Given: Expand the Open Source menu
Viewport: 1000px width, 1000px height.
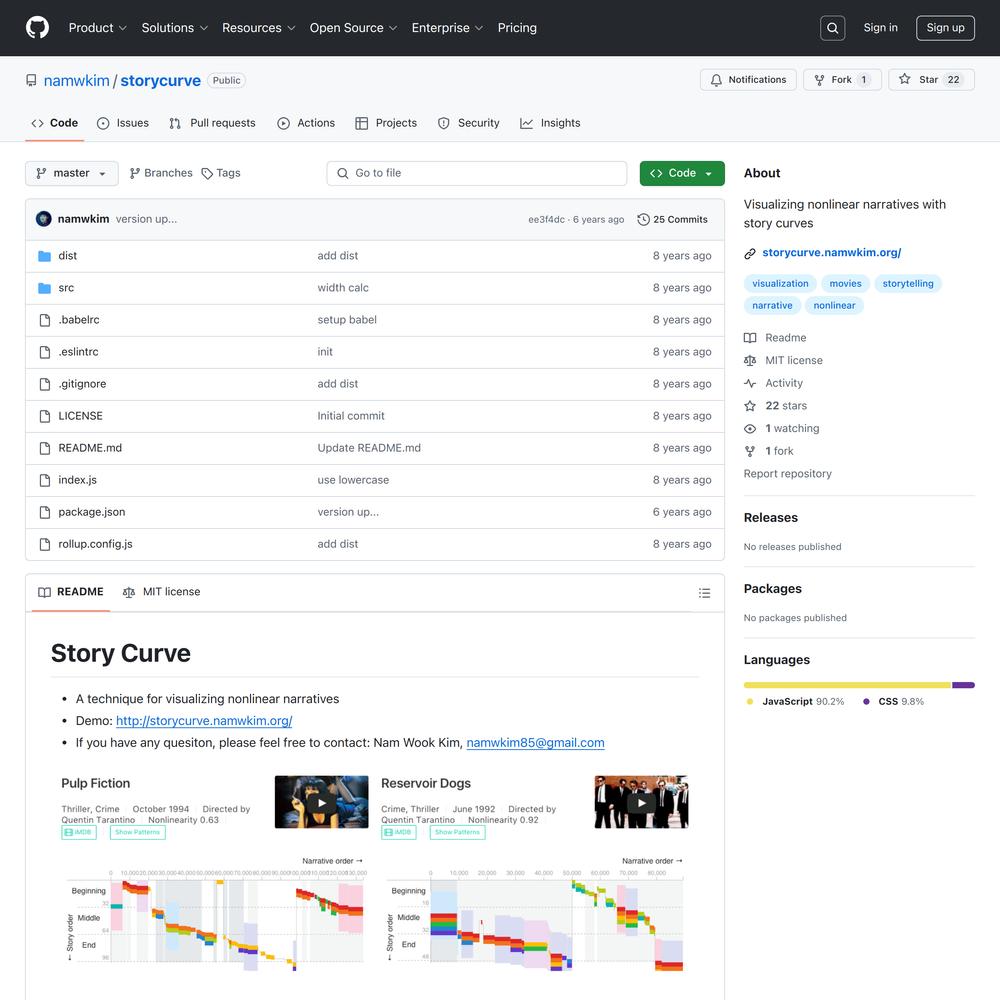Looking at the screenshot, I should [353, 28].
